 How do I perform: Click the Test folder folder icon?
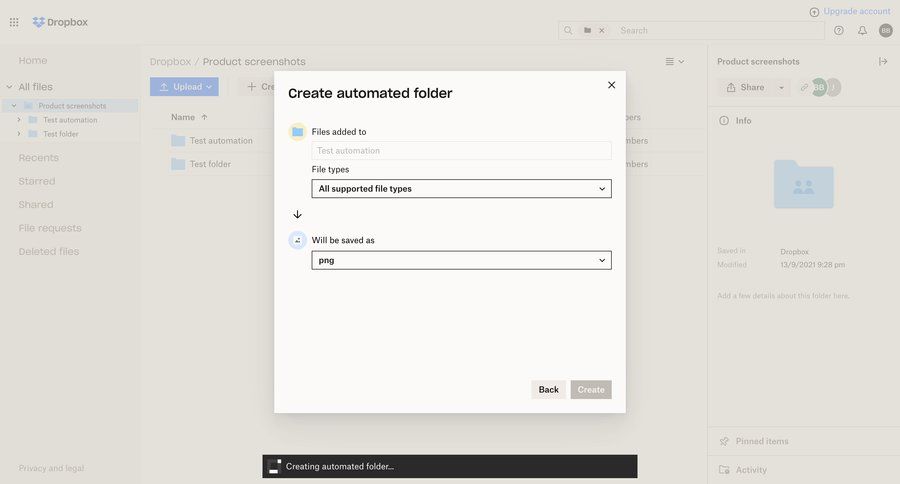(x=178, y=164)
